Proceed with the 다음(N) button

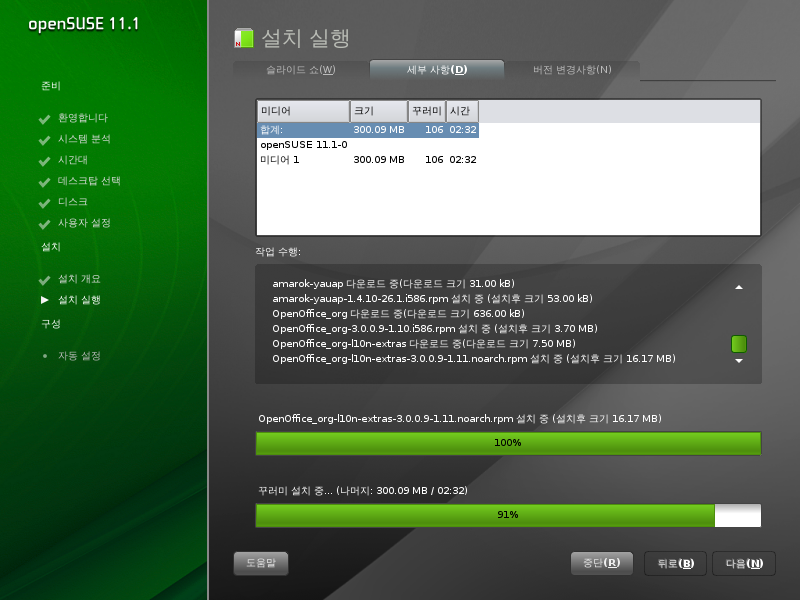click(x=744, y=563)
